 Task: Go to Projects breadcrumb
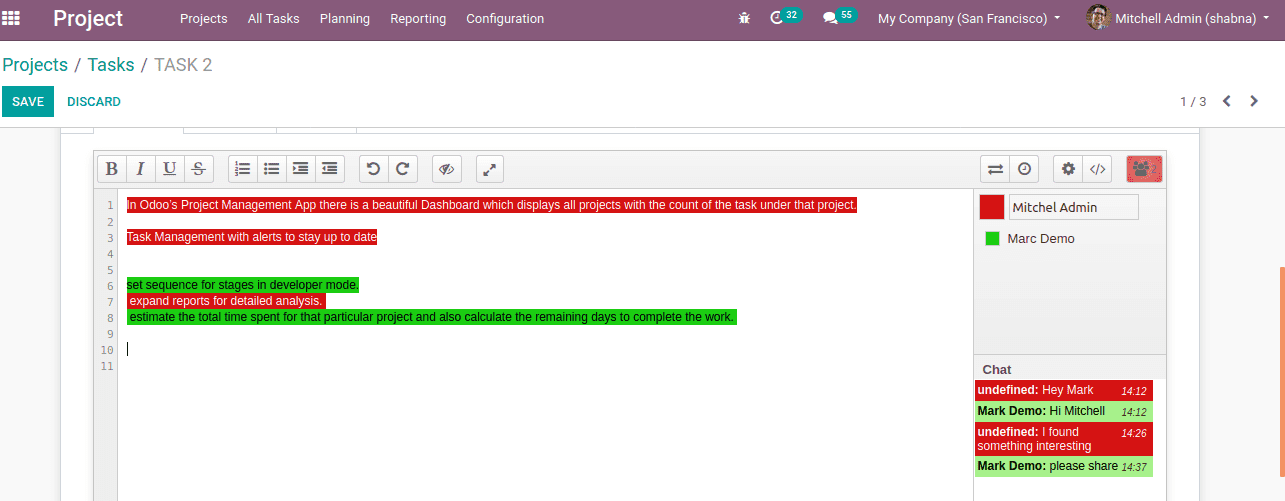click(x=35, y=65)
